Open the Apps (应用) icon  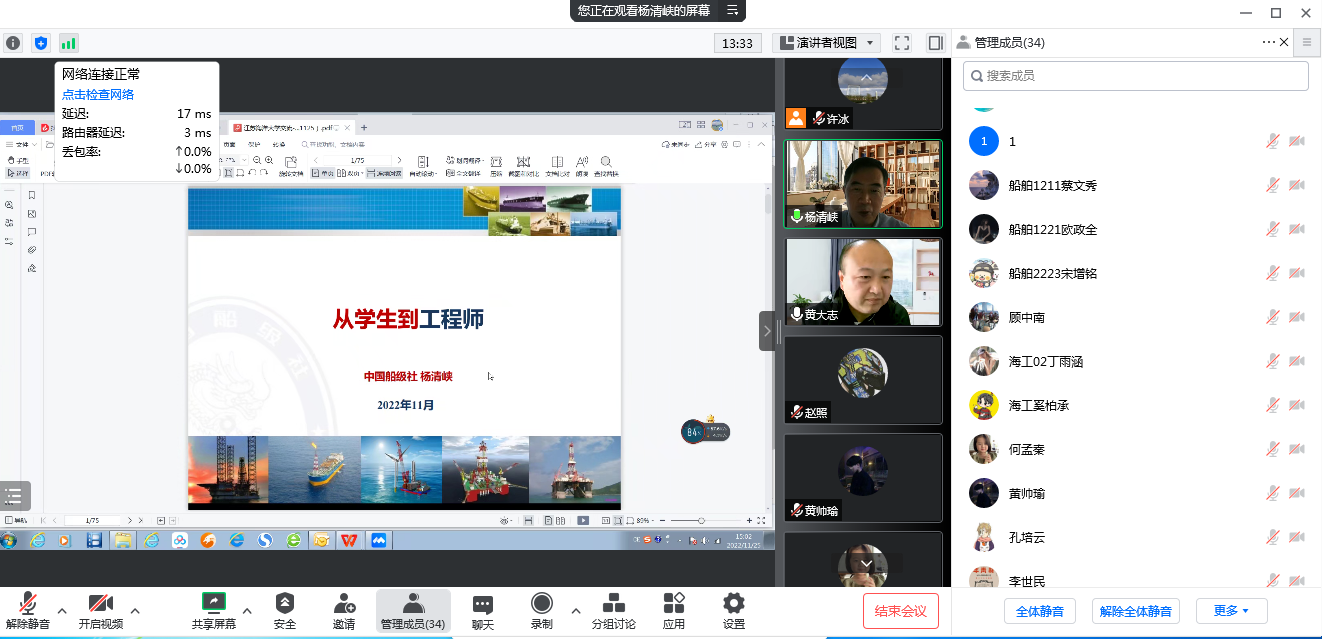674,604
